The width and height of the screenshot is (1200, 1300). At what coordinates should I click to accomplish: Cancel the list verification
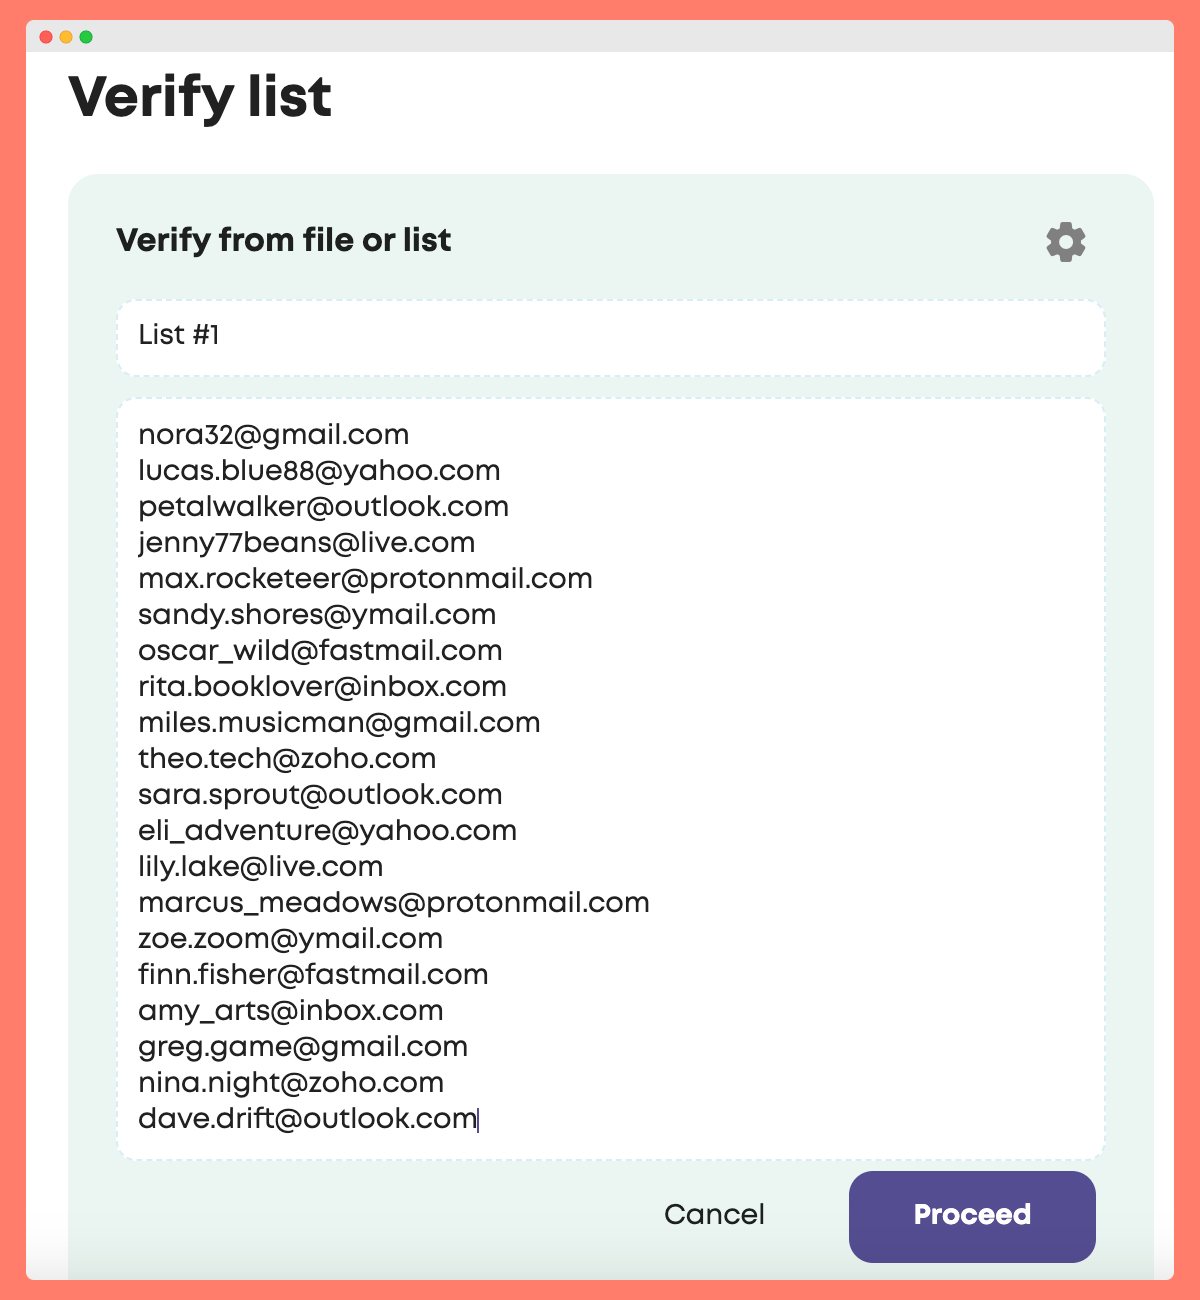point(714,1214)
